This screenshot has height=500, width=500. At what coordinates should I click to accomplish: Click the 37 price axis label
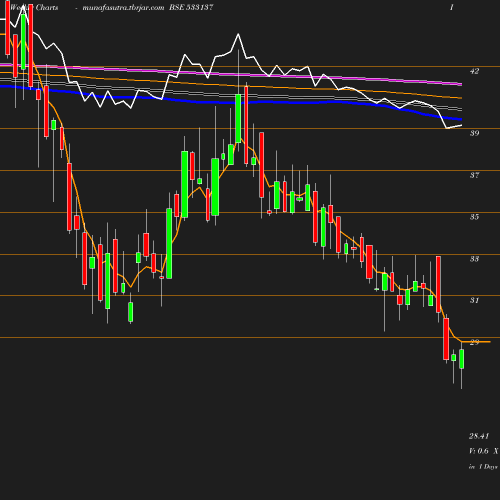point(474,175)
